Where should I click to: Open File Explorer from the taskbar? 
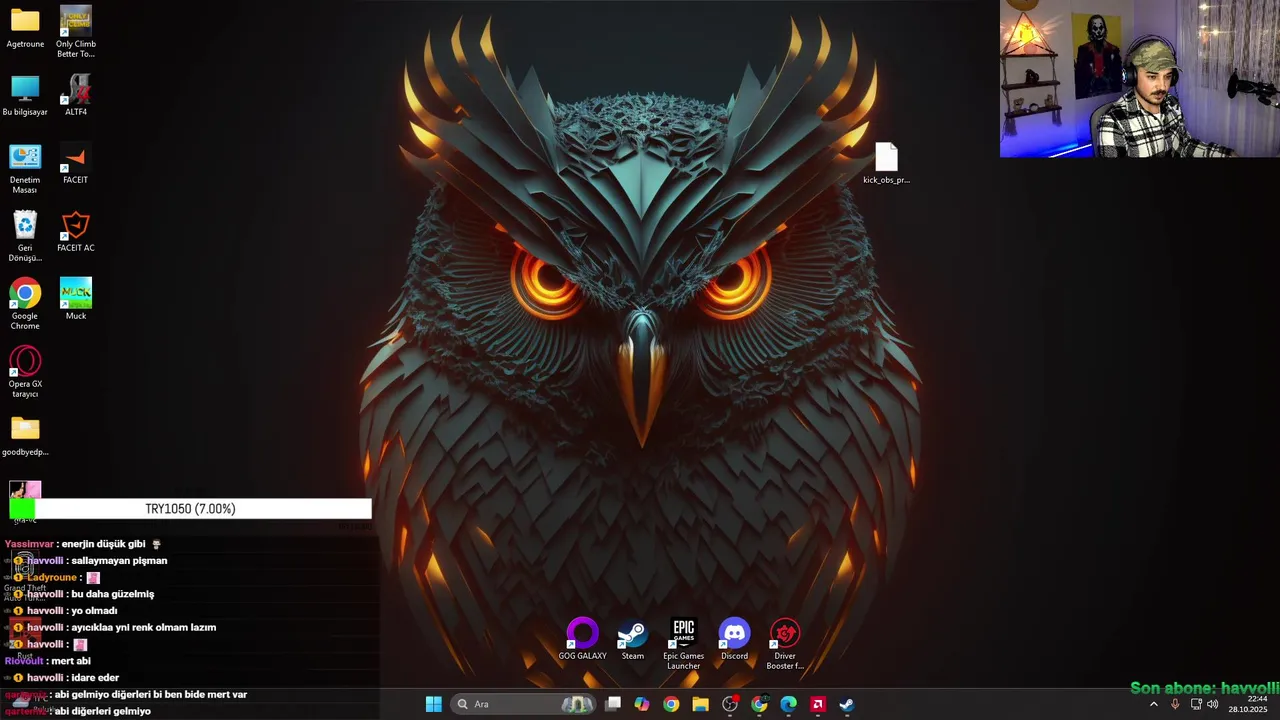tap(700, 704)
